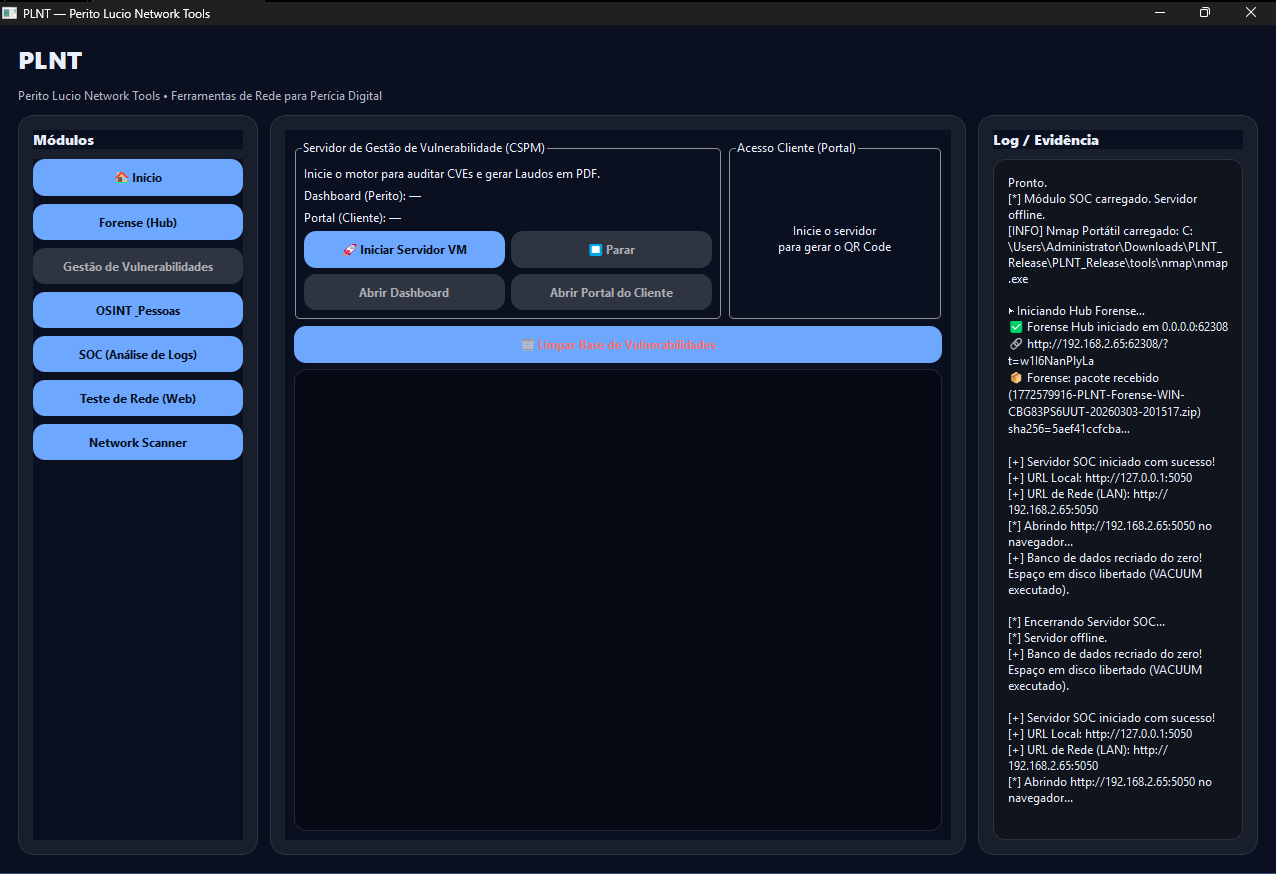The height and width of the screenshot is (874, 1276).
Task: Click the QR Code placeholder in Acesso Cliente
Action: [x=834, y=239]
